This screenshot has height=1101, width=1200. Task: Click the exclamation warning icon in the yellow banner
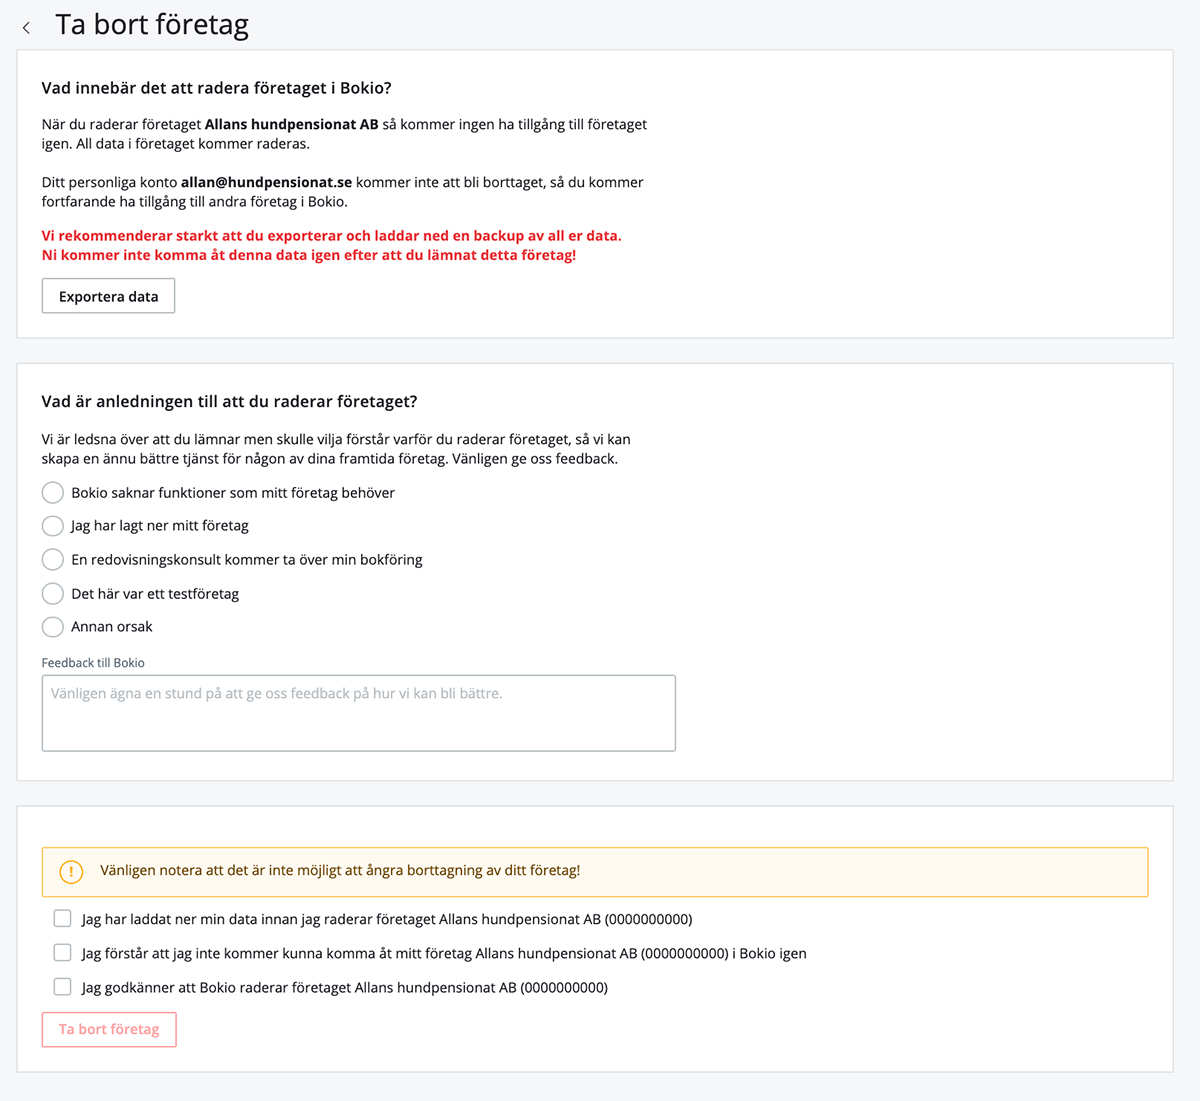pyautogui.click(x=71, y=871)
